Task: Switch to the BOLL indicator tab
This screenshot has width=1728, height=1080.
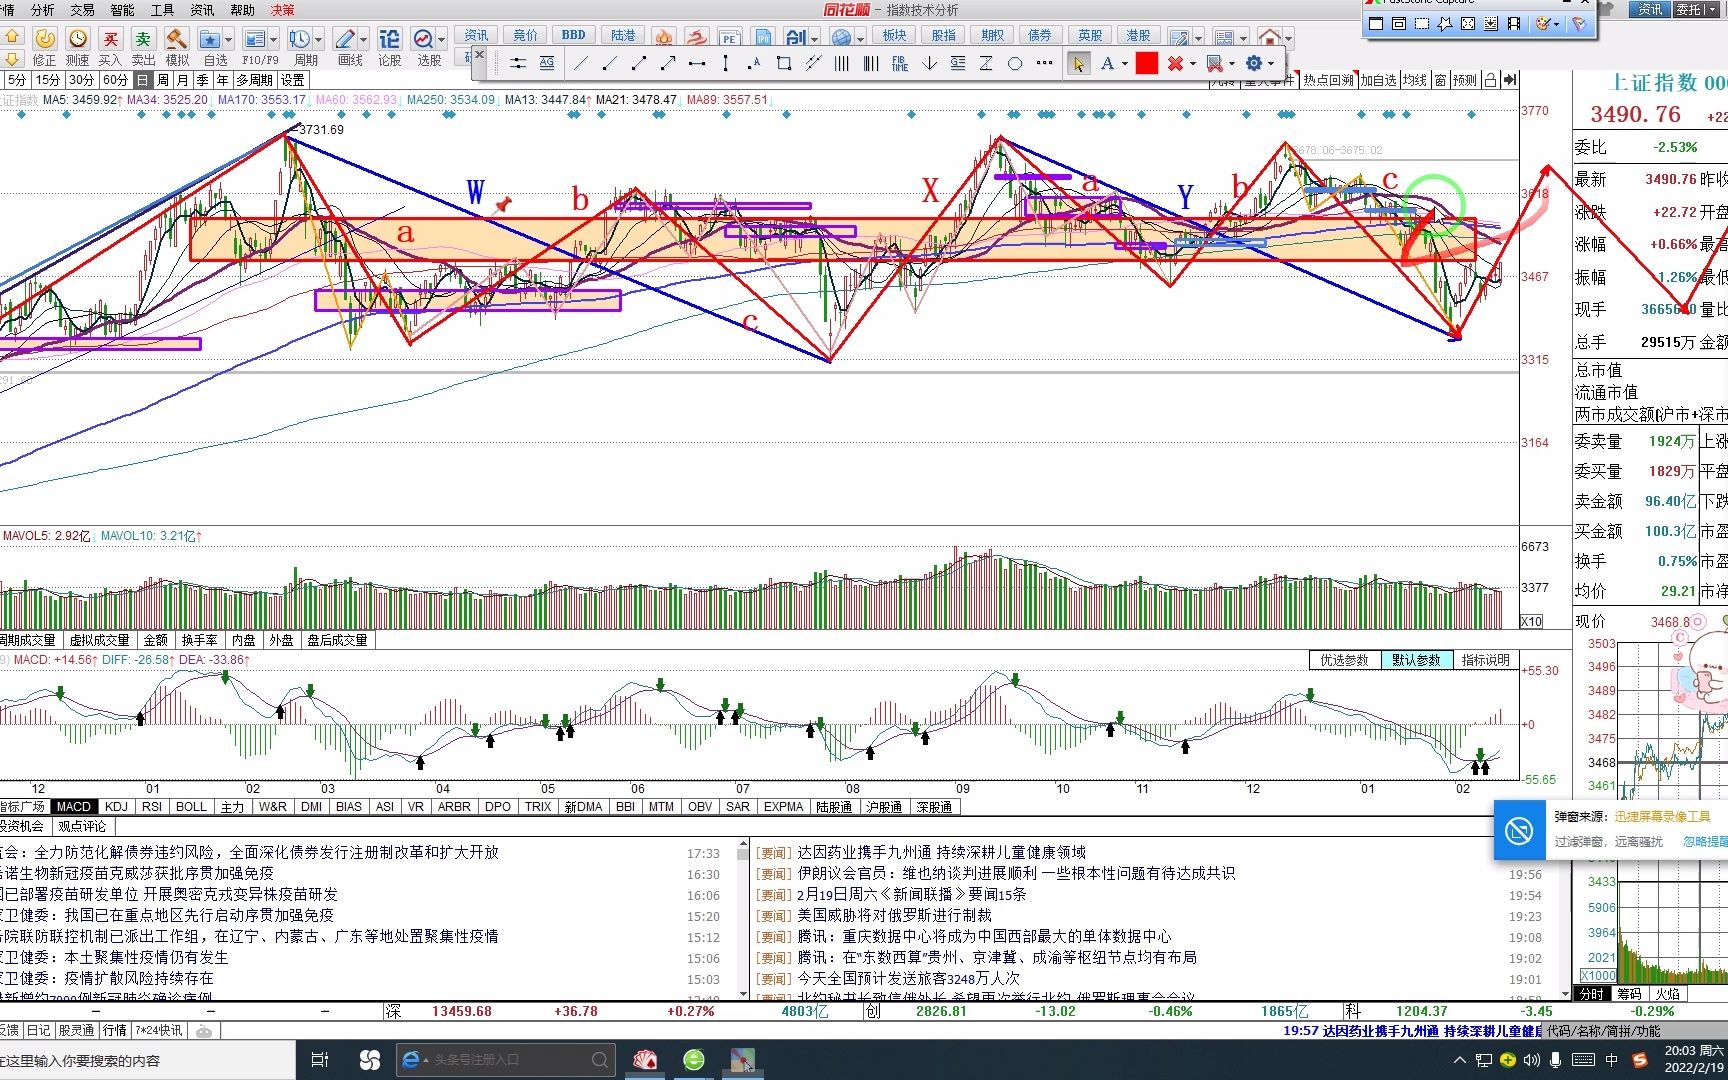Action: (191, 807)
